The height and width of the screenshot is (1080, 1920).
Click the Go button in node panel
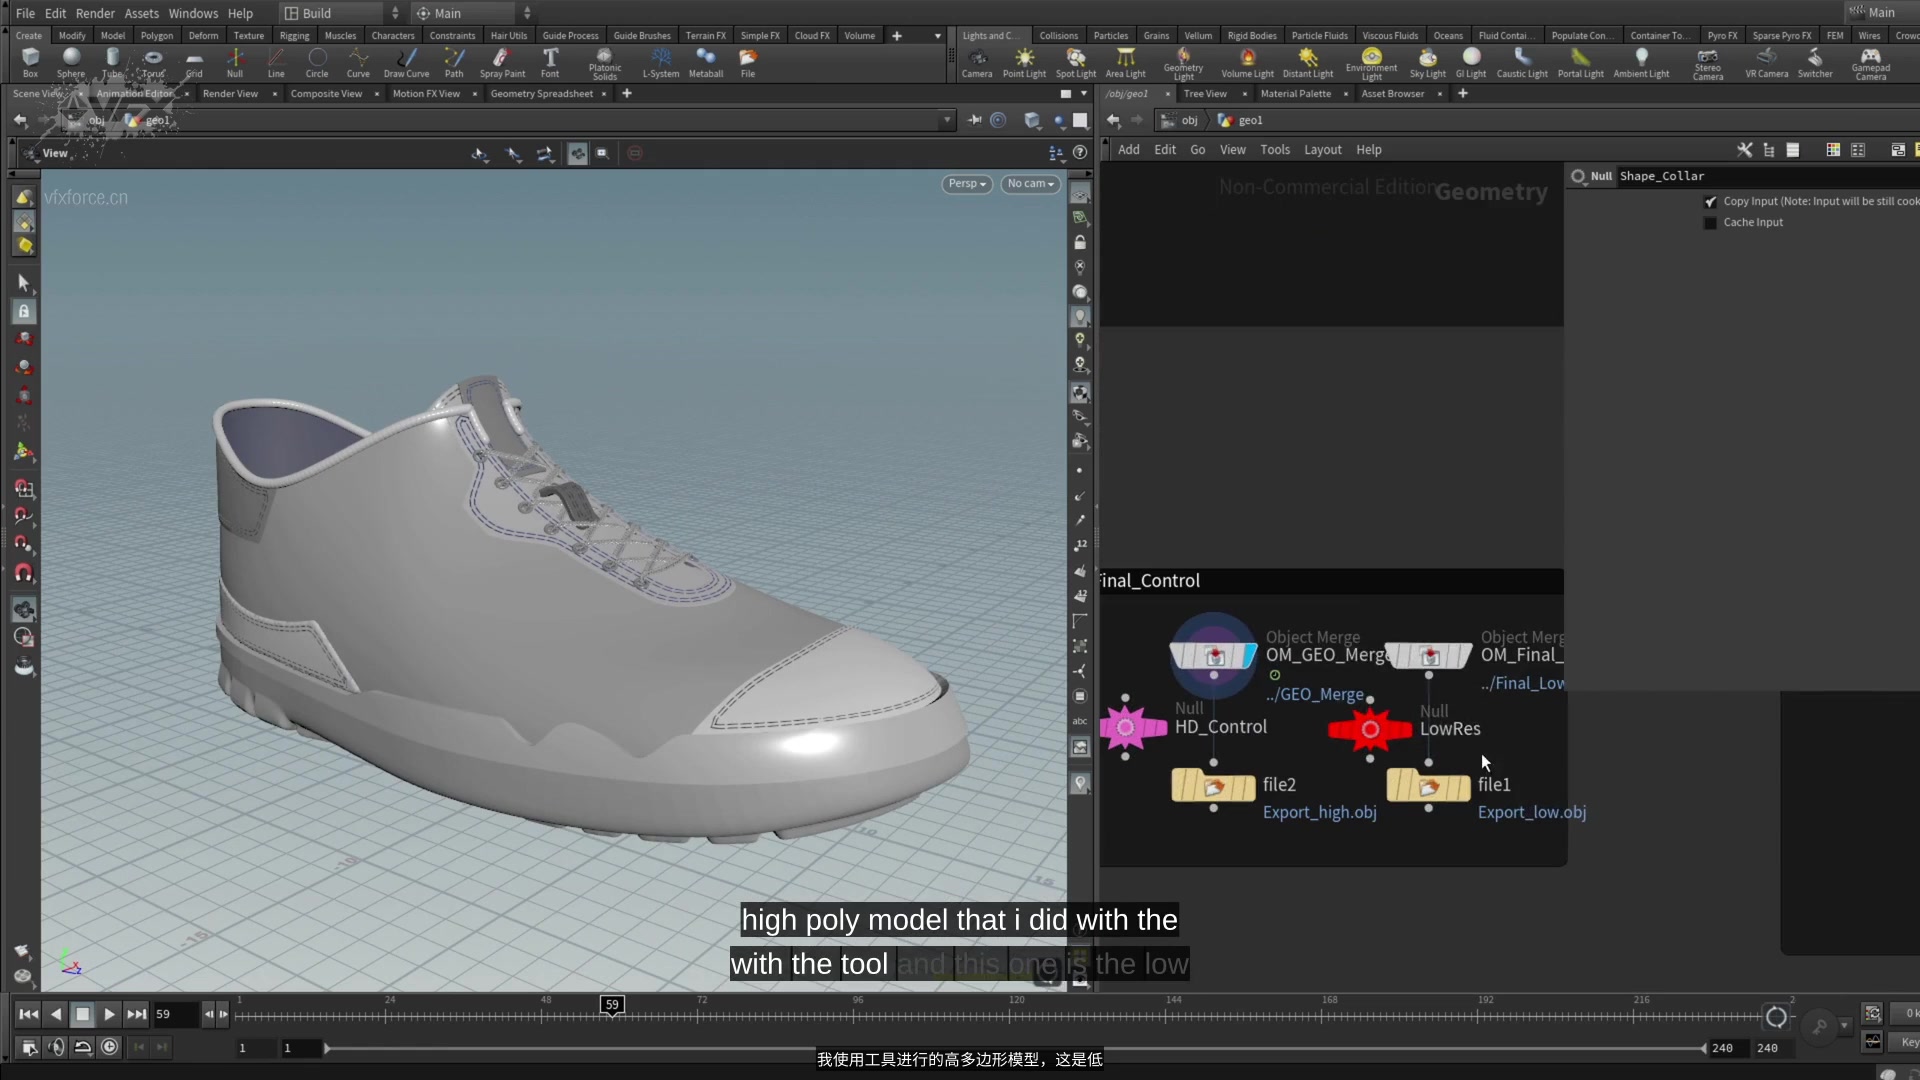click(x=1197, y=149)
